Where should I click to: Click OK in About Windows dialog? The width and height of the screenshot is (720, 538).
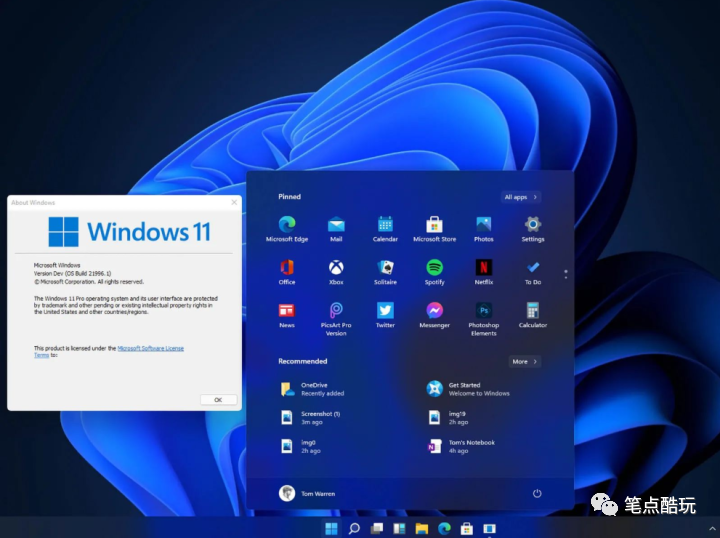click(x=218, y=399)
